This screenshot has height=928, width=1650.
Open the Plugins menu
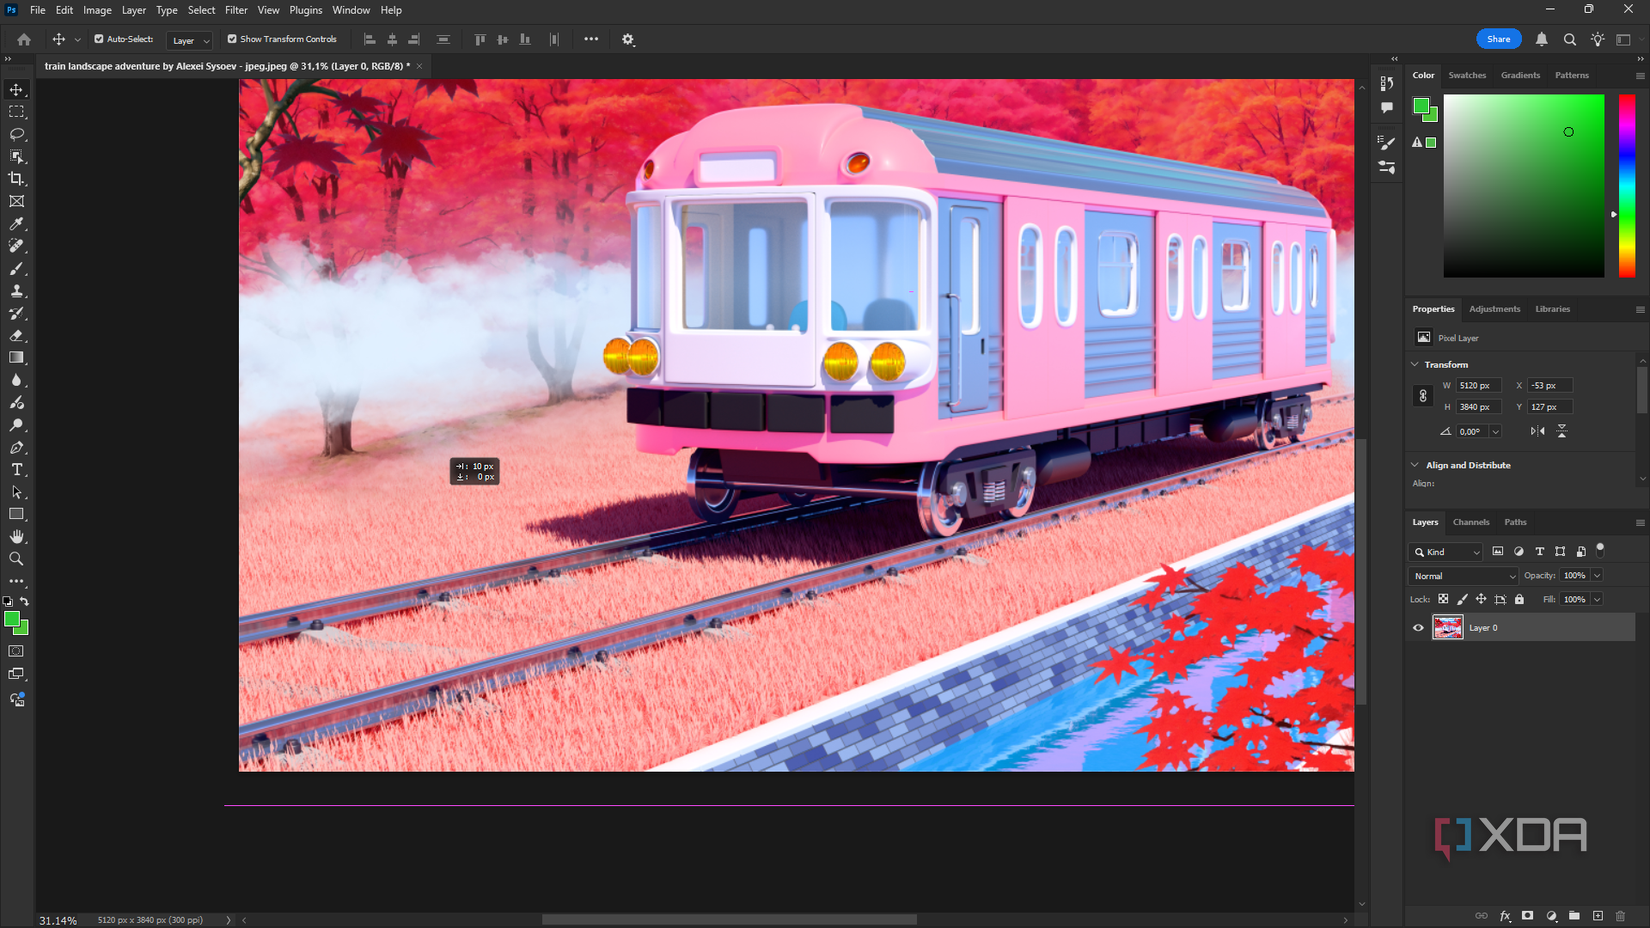(x=306, y=10)
